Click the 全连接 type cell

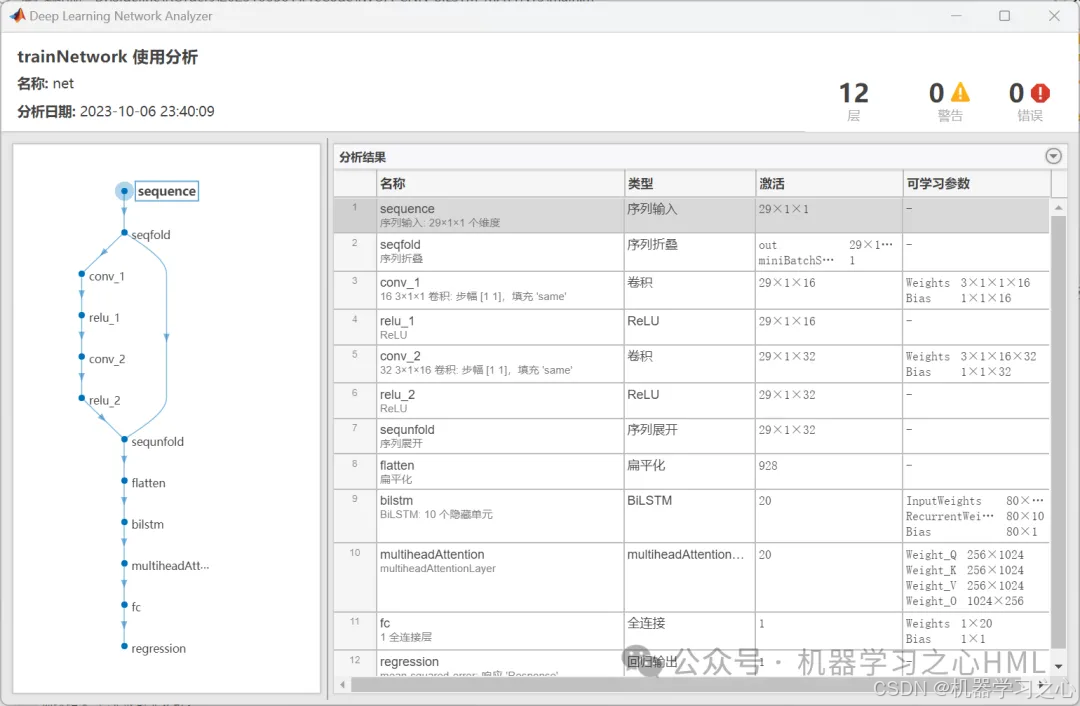689,631
